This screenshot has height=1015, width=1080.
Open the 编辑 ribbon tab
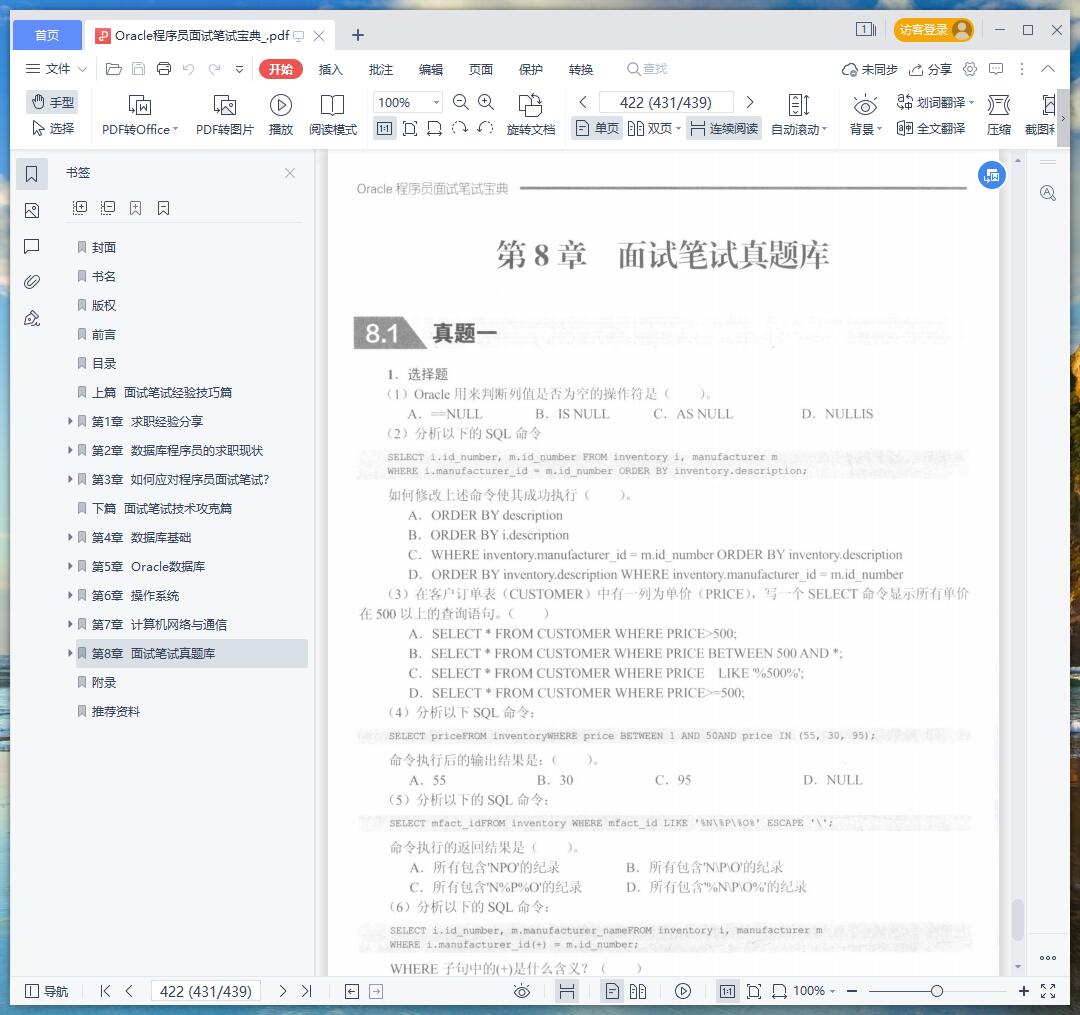click(431, 69)
